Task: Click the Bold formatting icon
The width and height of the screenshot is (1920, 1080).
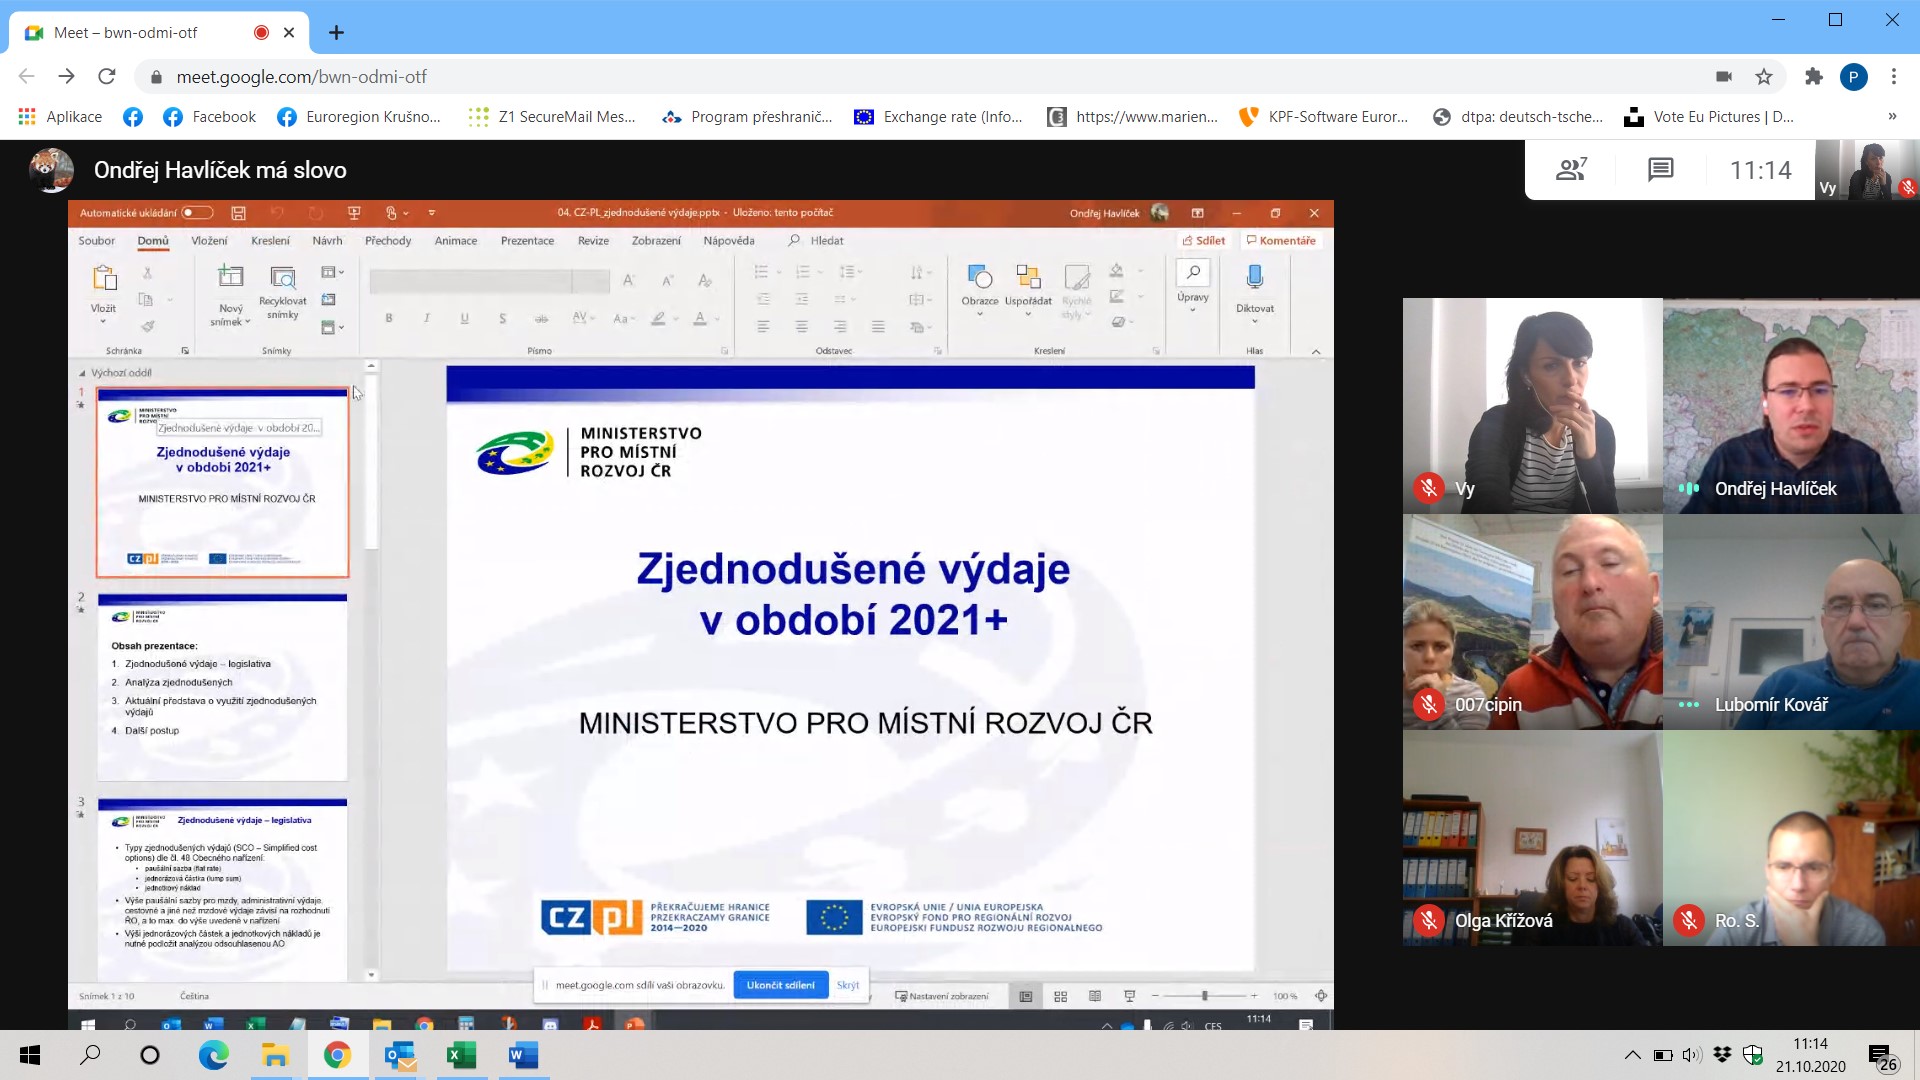Action: coord(389,318)
